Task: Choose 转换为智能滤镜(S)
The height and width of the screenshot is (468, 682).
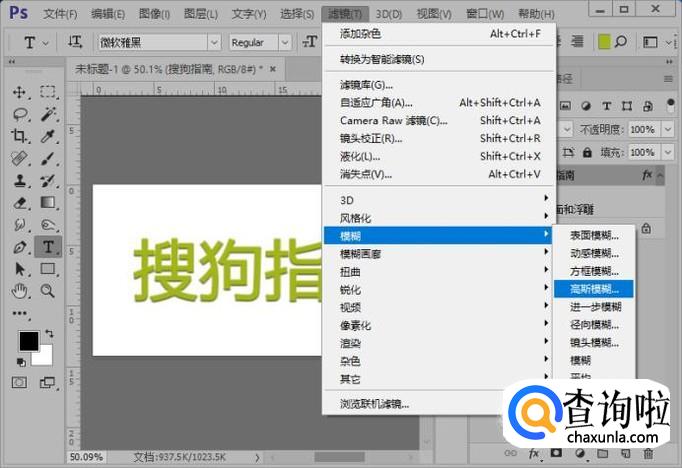Action: coord(439,59)
